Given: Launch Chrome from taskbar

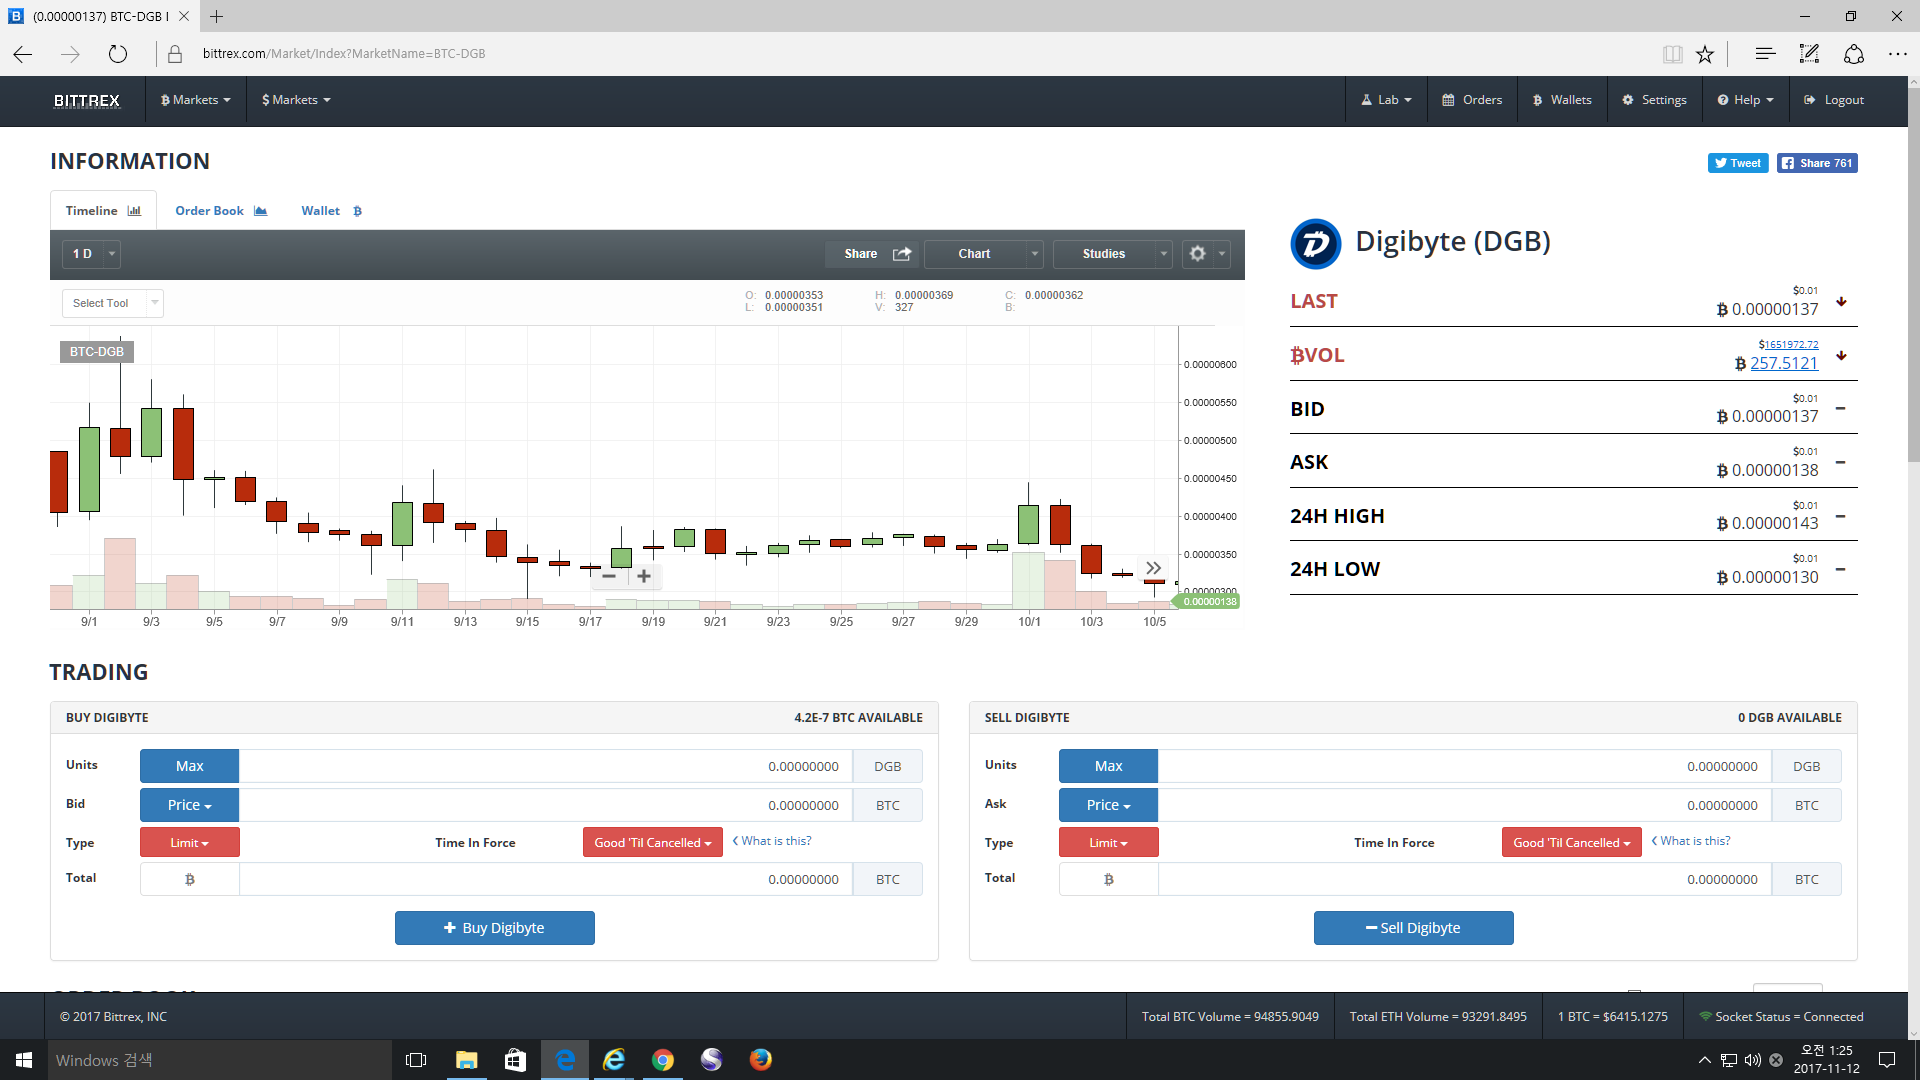Looking at the screenshot, I should tap(662, 1060).
